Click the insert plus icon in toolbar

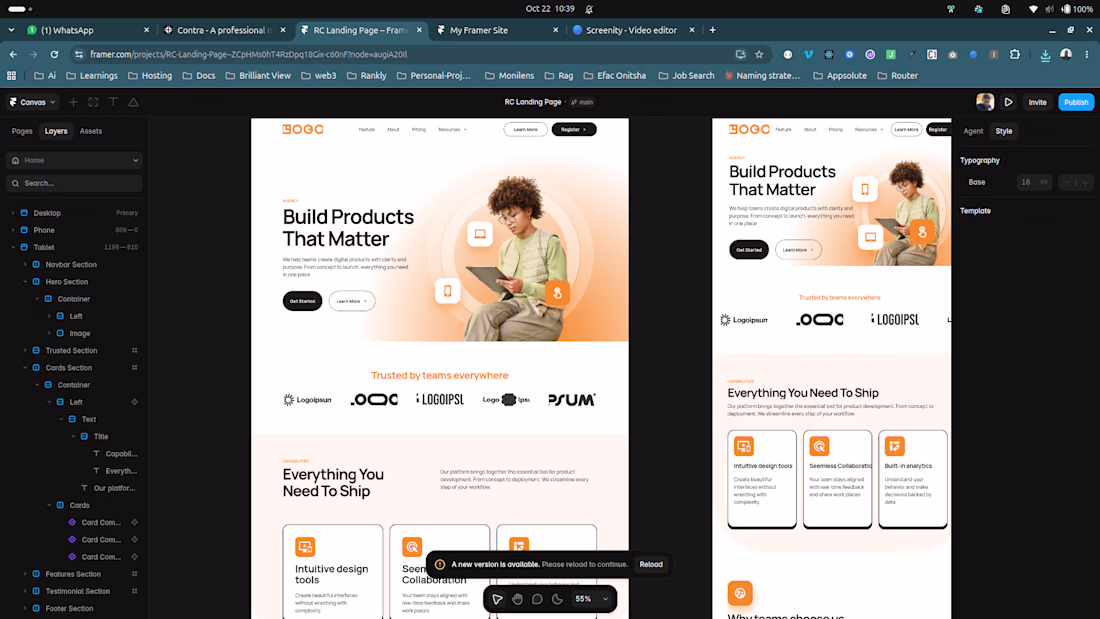pyautogui.click(x=73, y=102)
